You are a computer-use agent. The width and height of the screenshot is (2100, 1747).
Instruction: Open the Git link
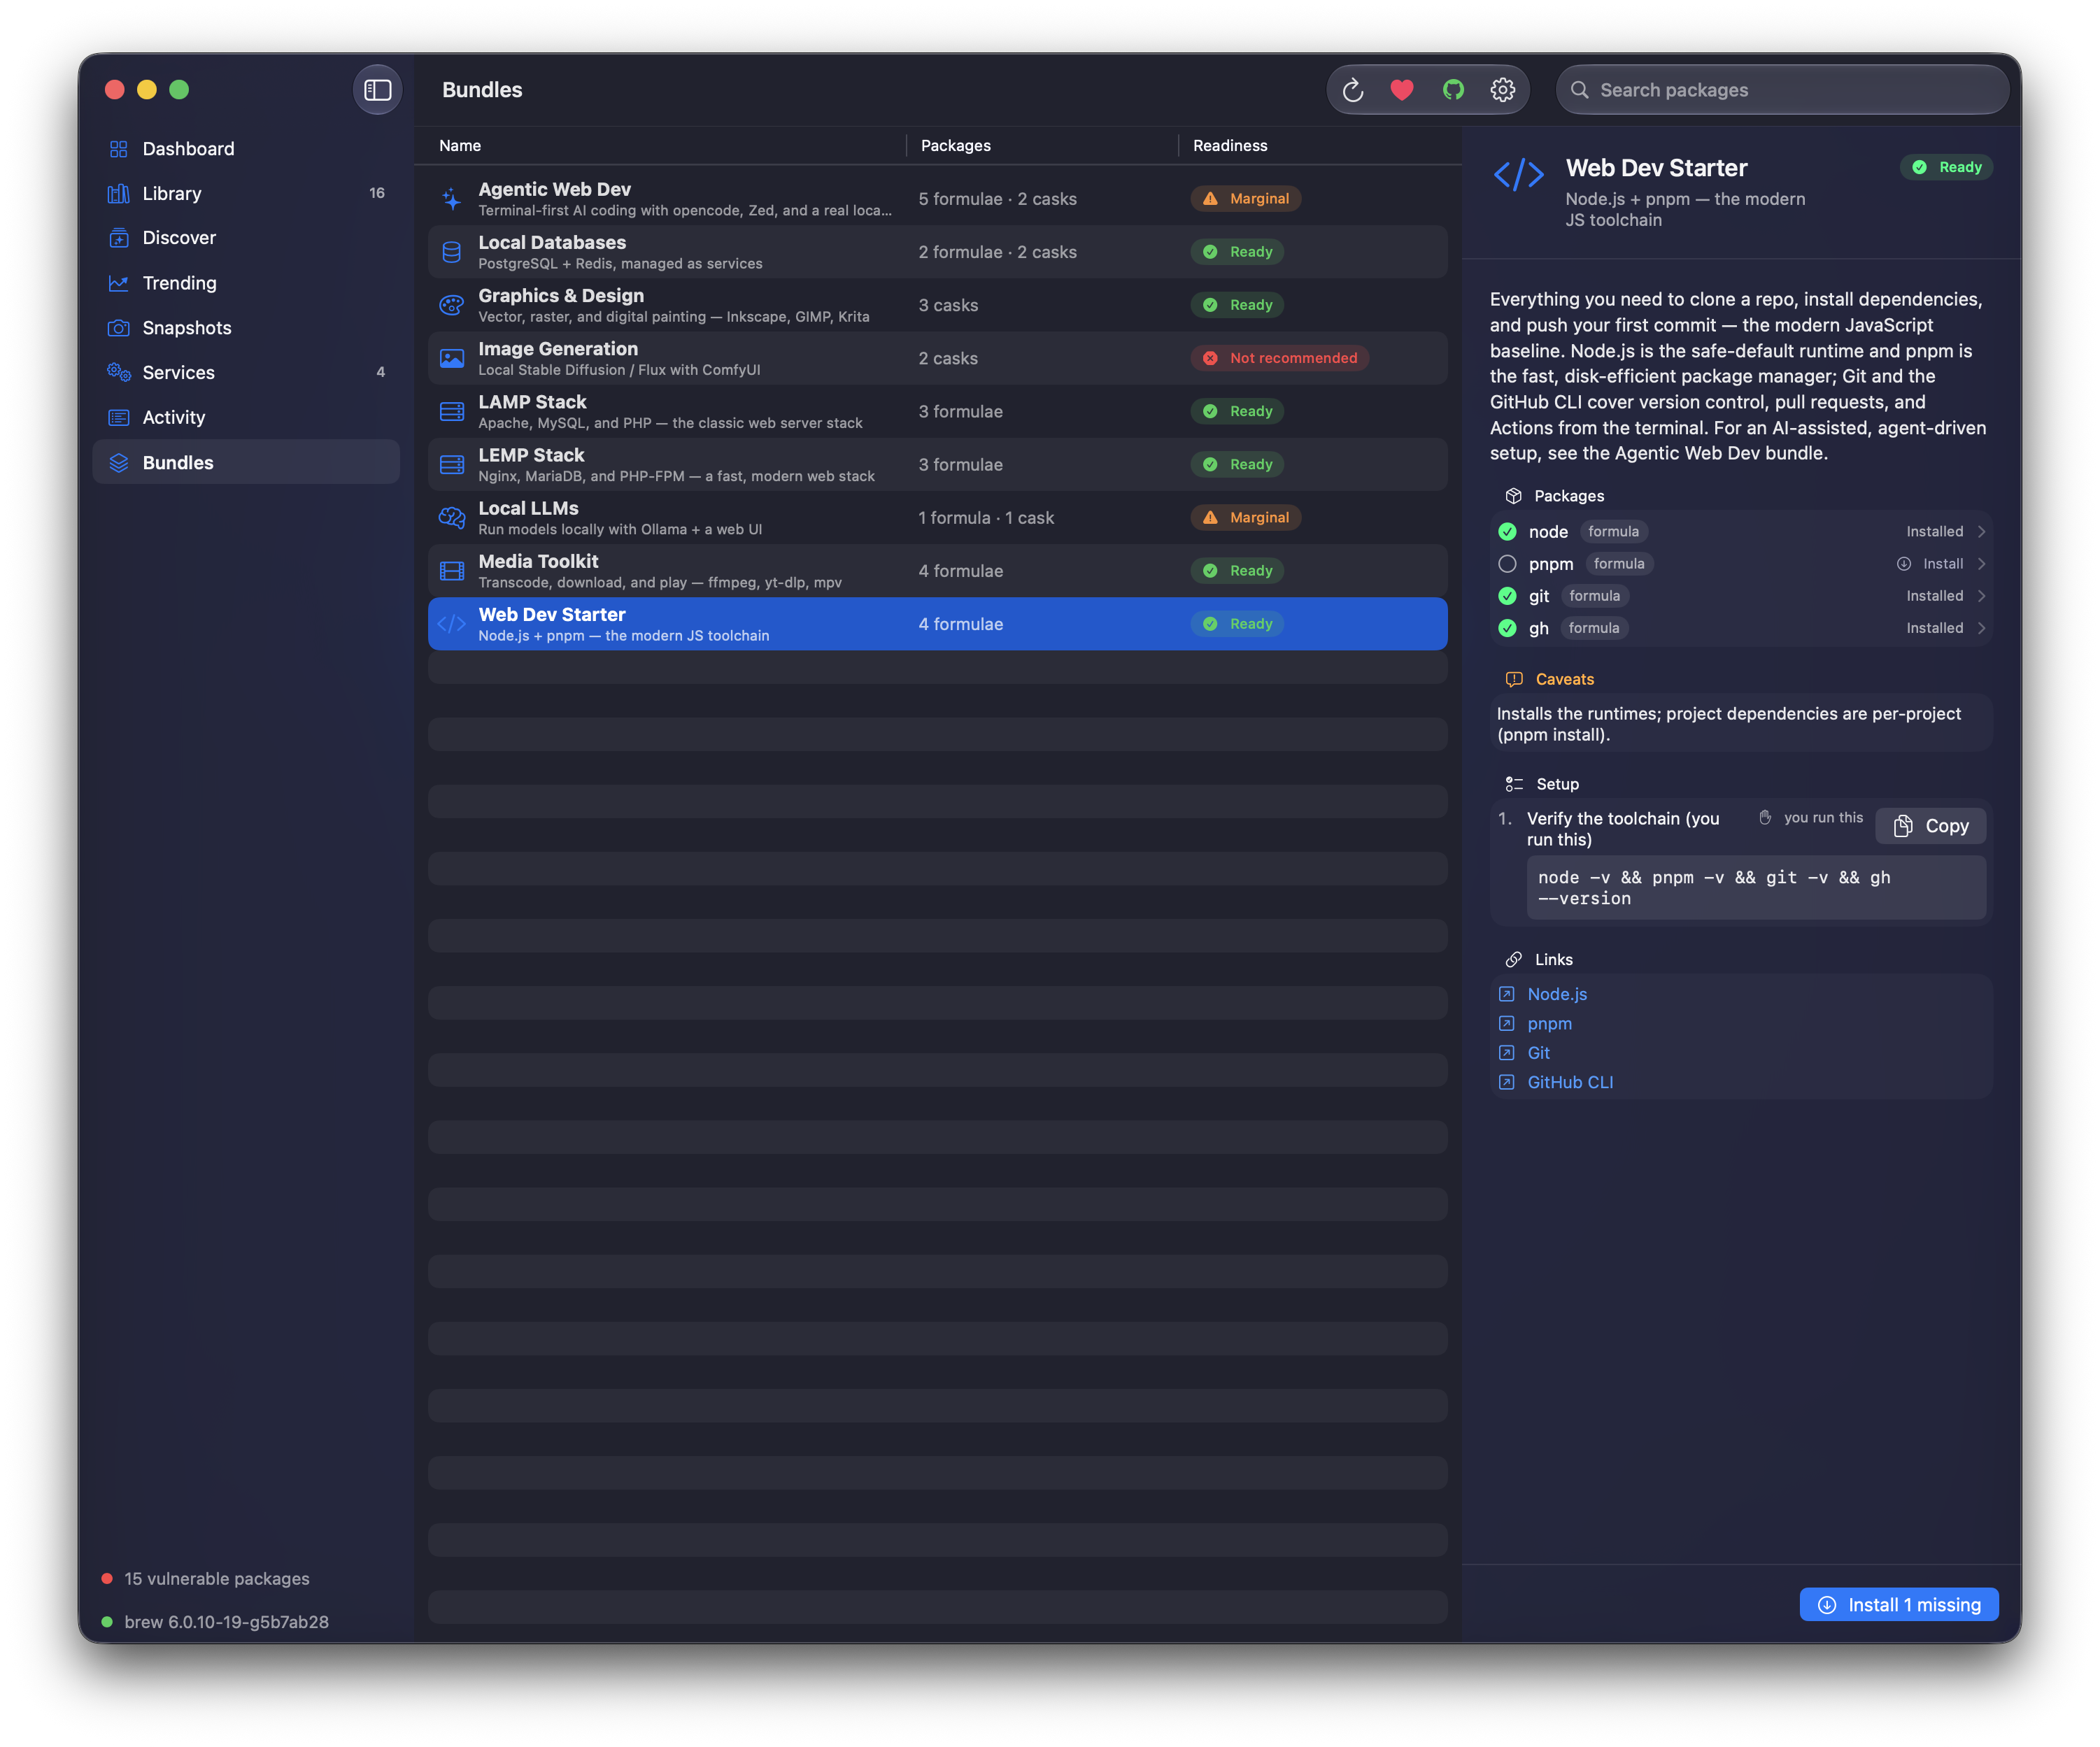(x=1538, y=1053)
